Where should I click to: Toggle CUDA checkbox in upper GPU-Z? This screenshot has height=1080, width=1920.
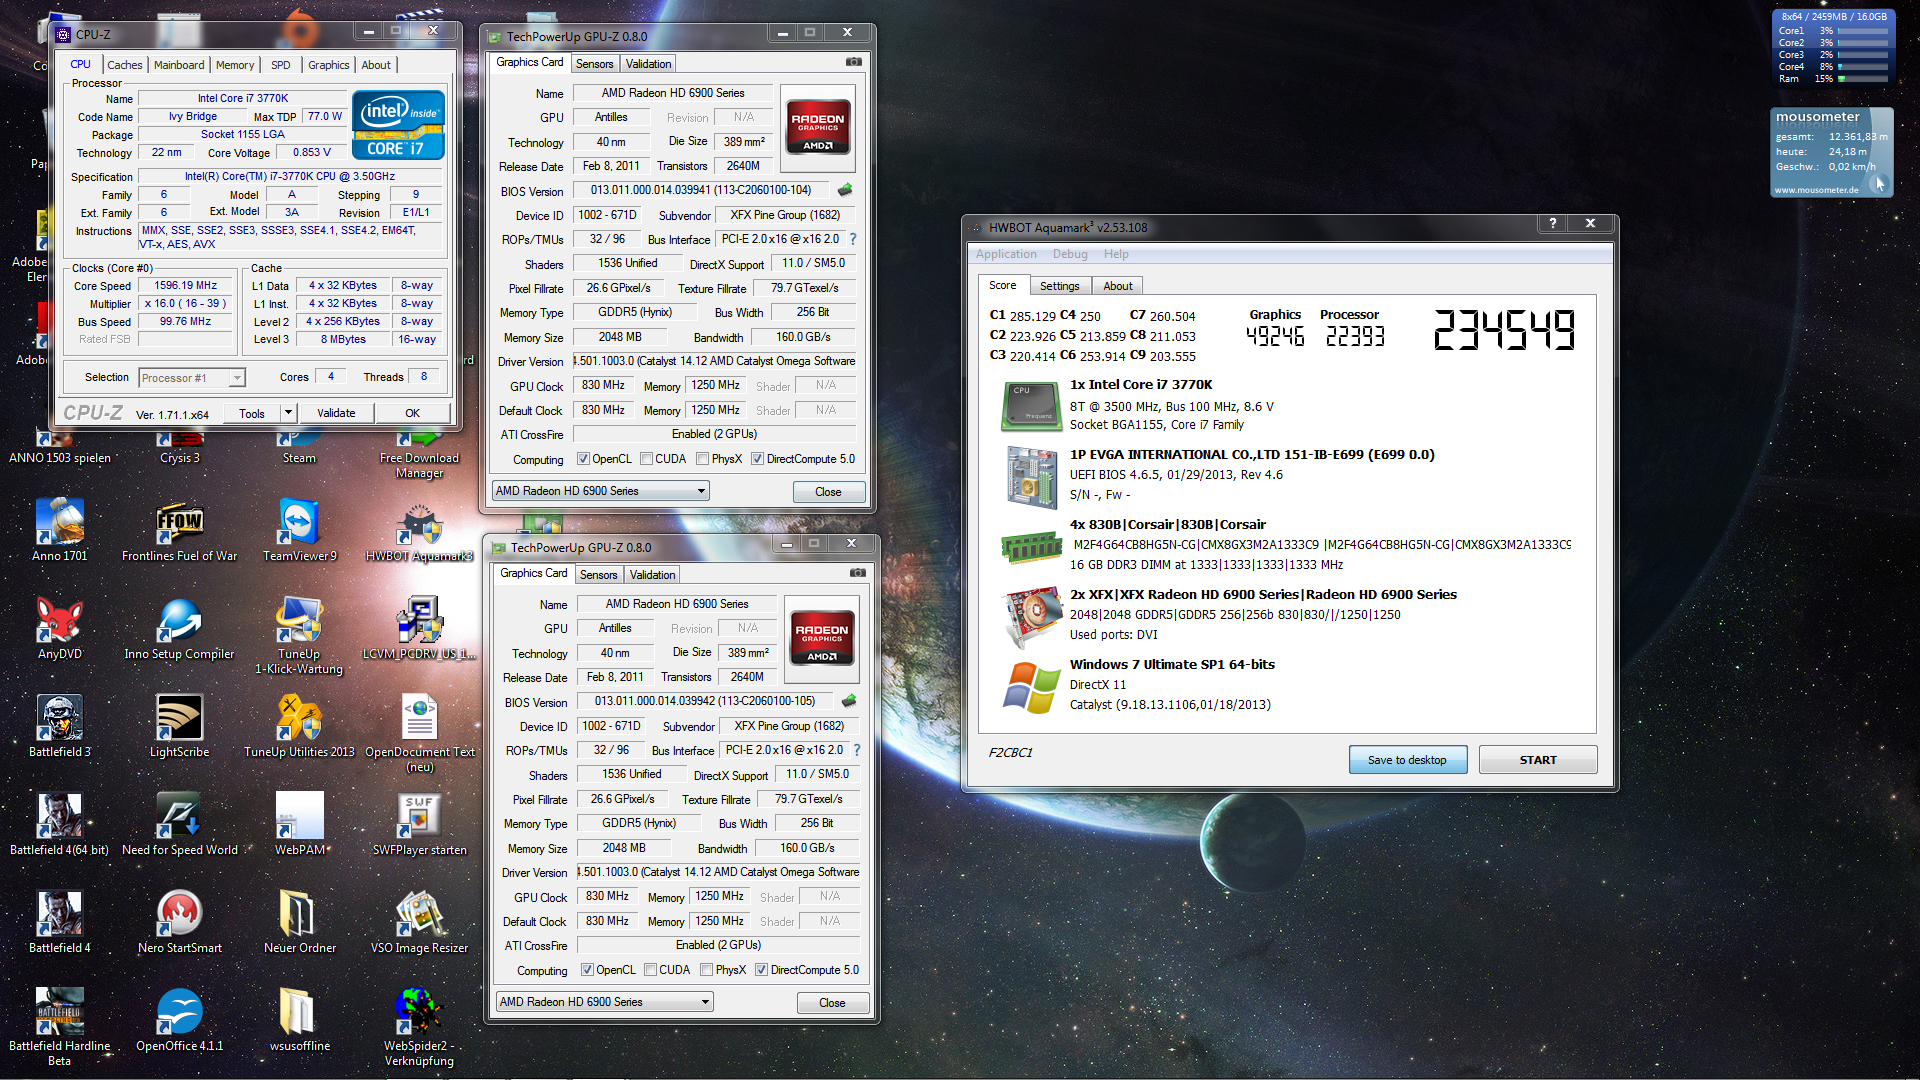pos(647,459)
